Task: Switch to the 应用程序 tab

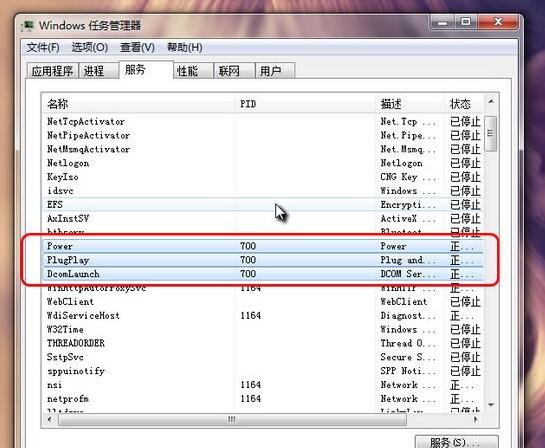Action: [x=52, y=71]
